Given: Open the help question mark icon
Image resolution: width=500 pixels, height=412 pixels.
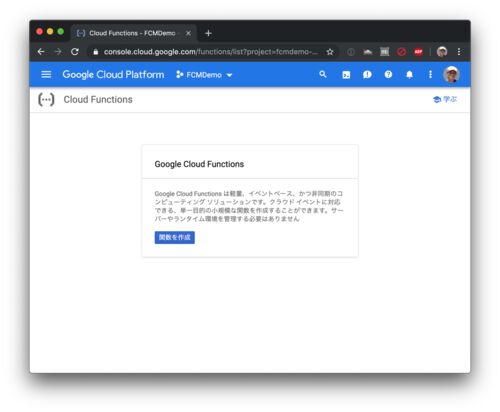Looking at the screenshot, I should click(388, 75).
